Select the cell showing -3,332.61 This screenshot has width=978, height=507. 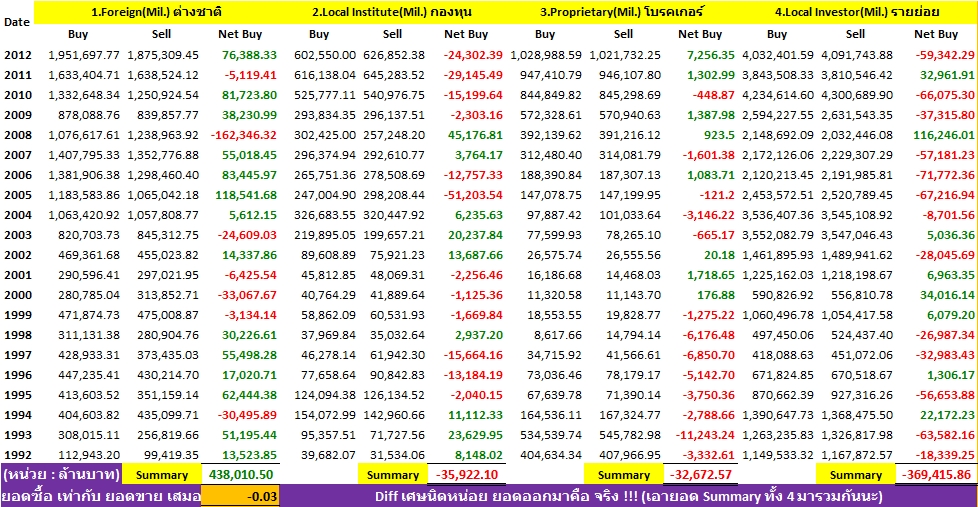709,455
